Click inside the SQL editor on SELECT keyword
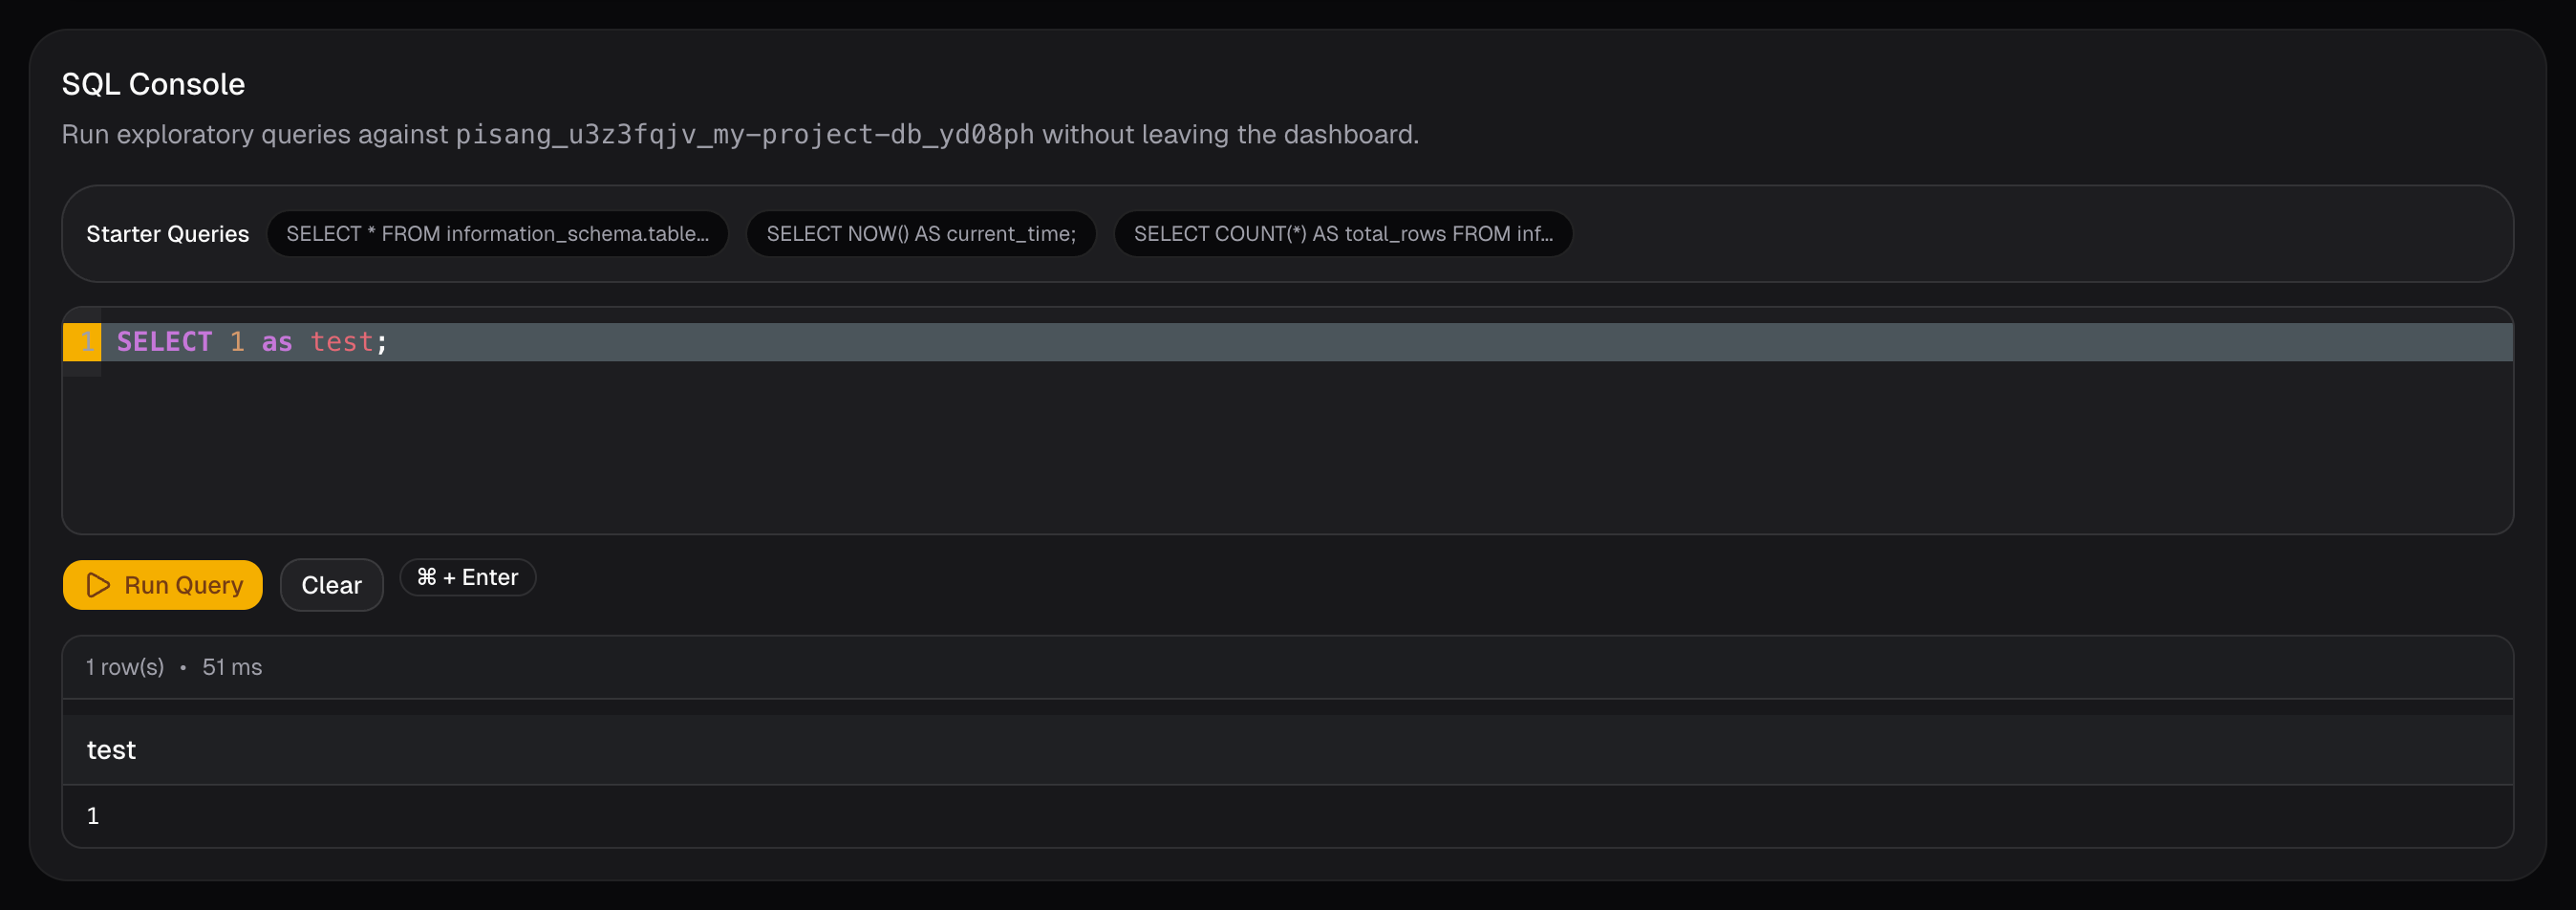Viewport: 2576px width, 910px height. (163, 341)
